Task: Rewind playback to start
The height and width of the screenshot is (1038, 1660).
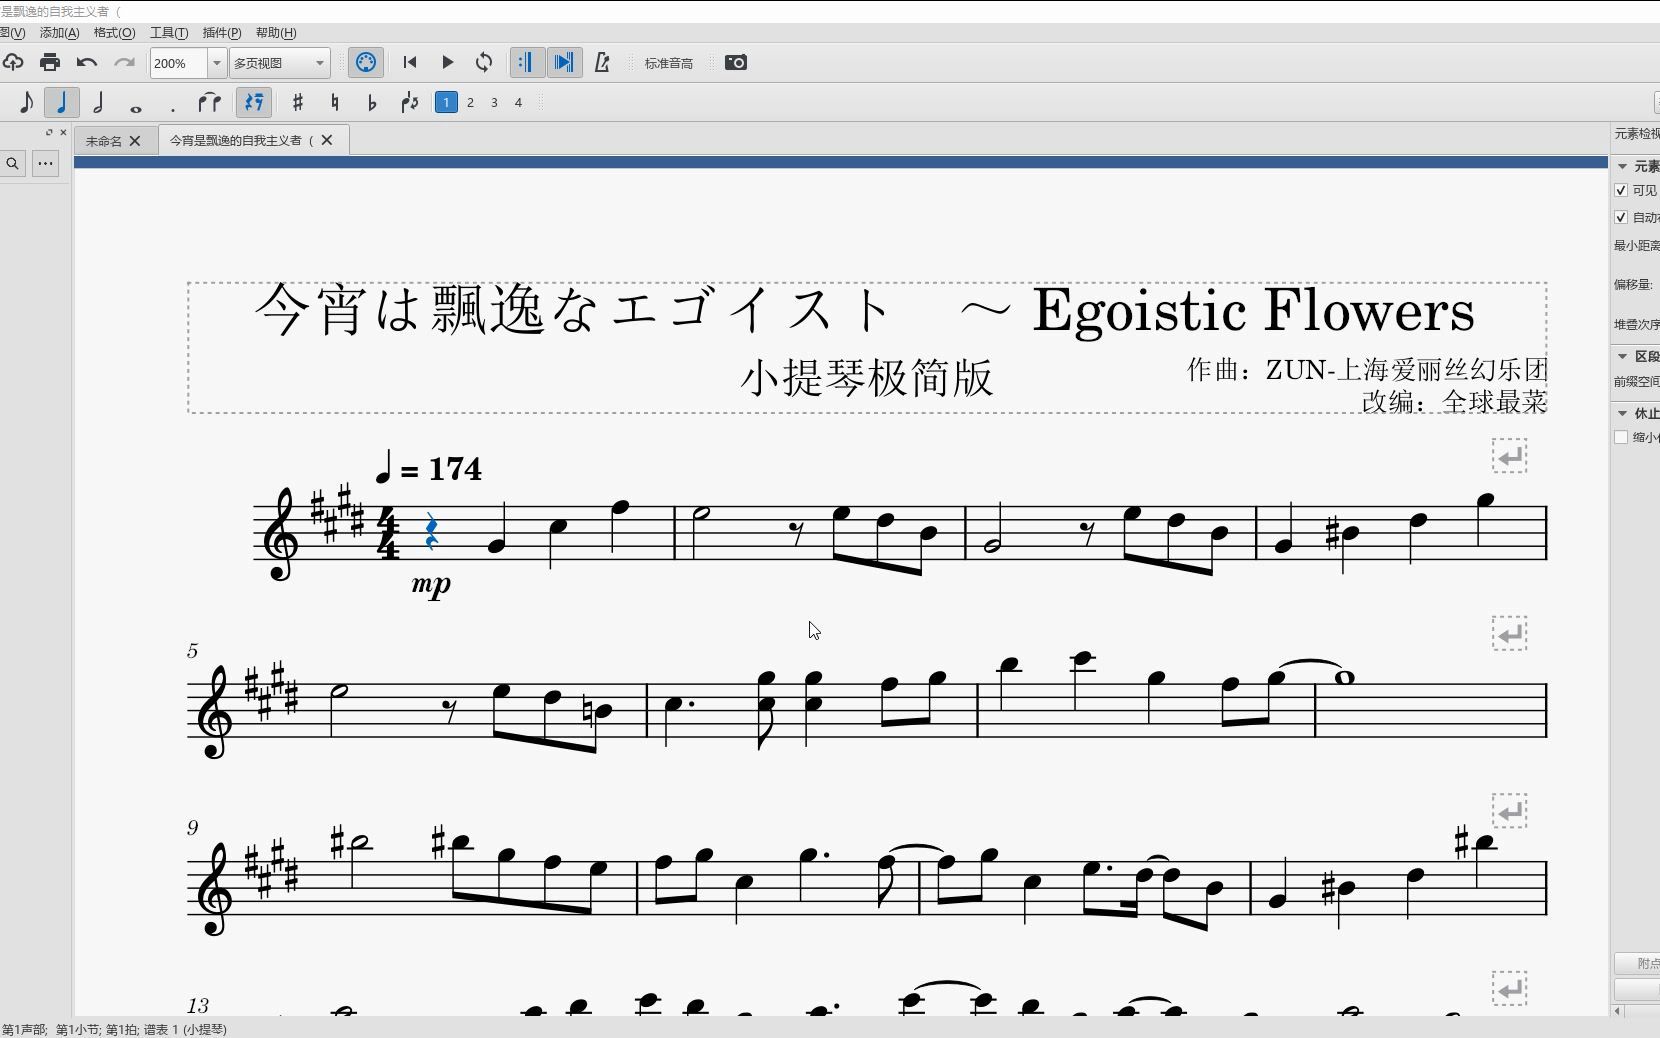Action: pyautogui.click(x=410, y=63)
